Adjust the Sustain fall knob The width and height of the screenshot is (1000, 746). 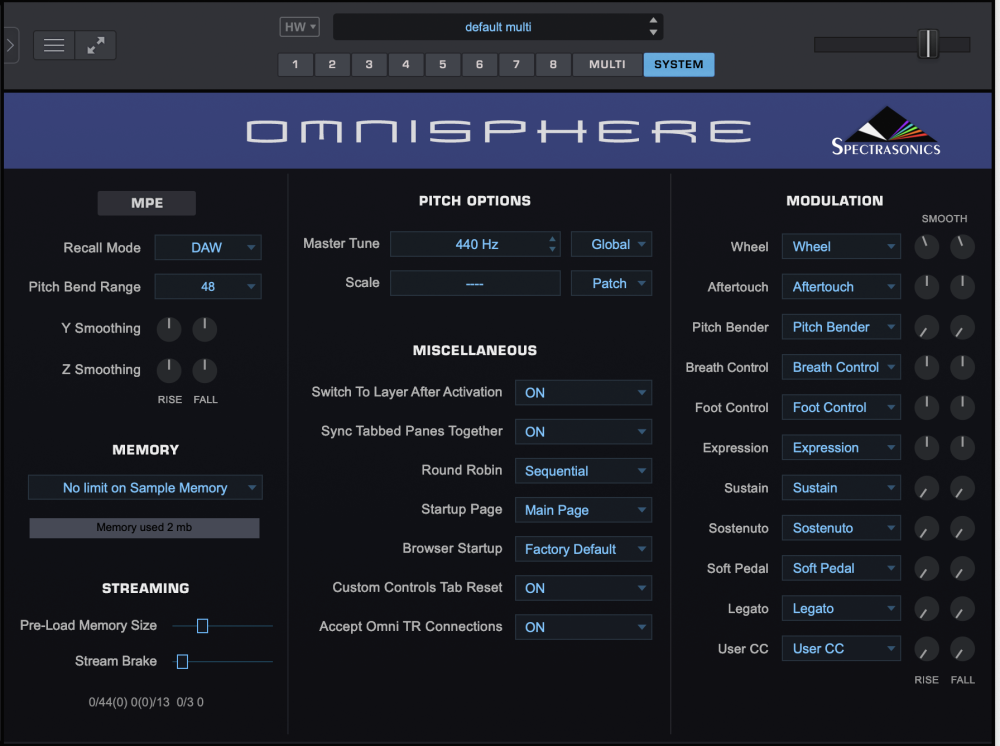[962, 488]
